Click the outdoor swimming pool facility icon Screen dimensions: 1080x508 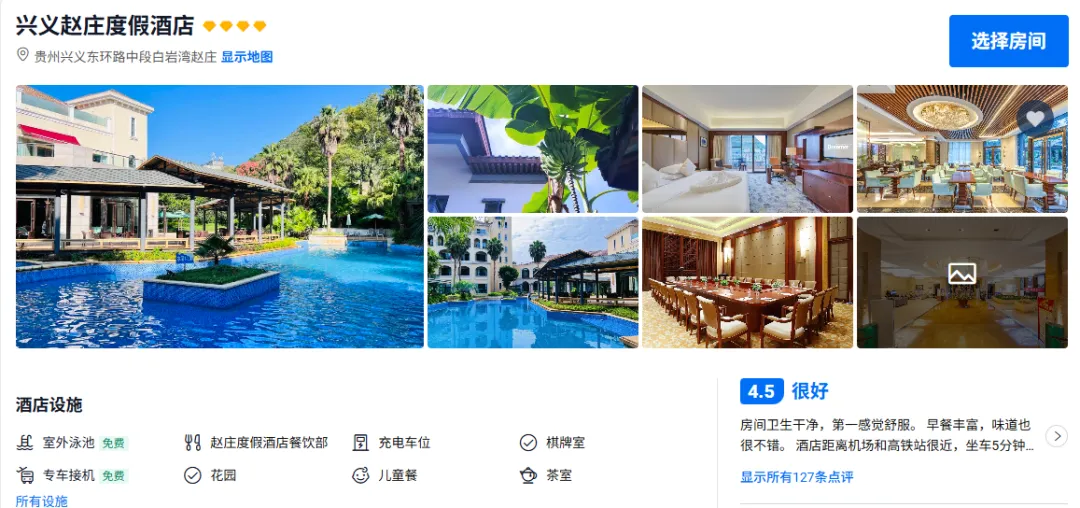tap(25, 443)
